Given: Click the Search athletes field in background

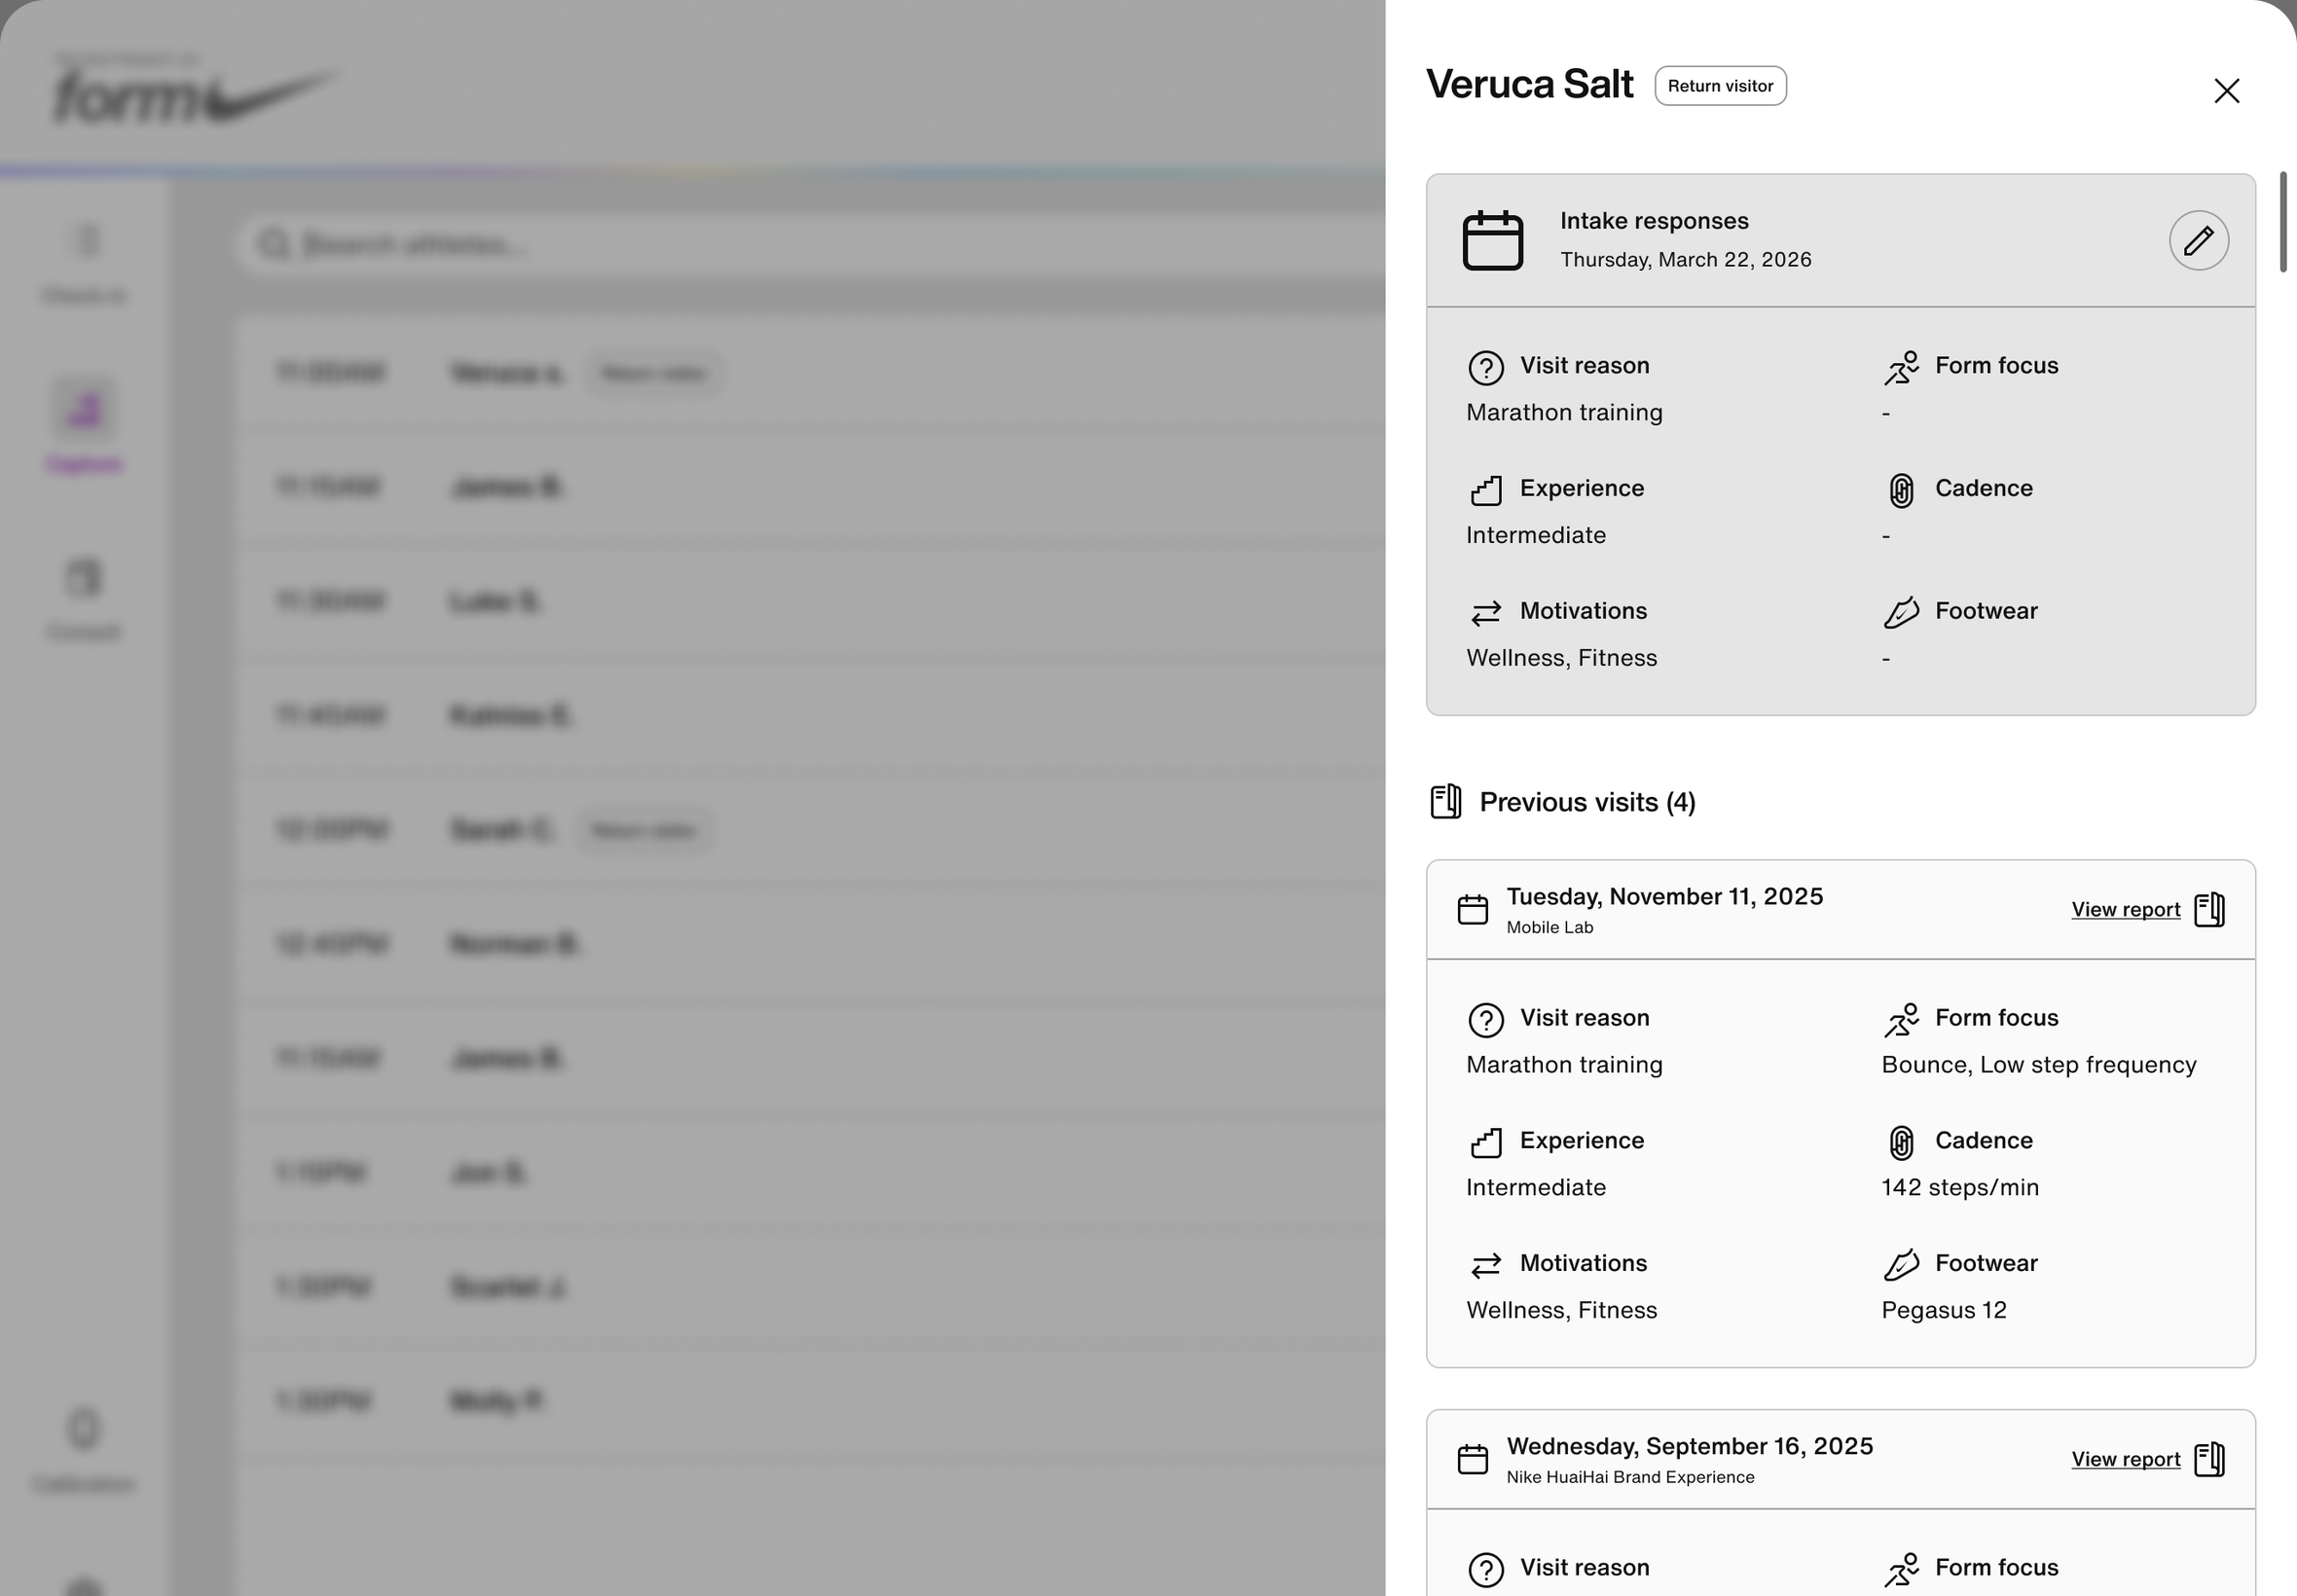Looking at the screenshot, I should tap(810, 244).
